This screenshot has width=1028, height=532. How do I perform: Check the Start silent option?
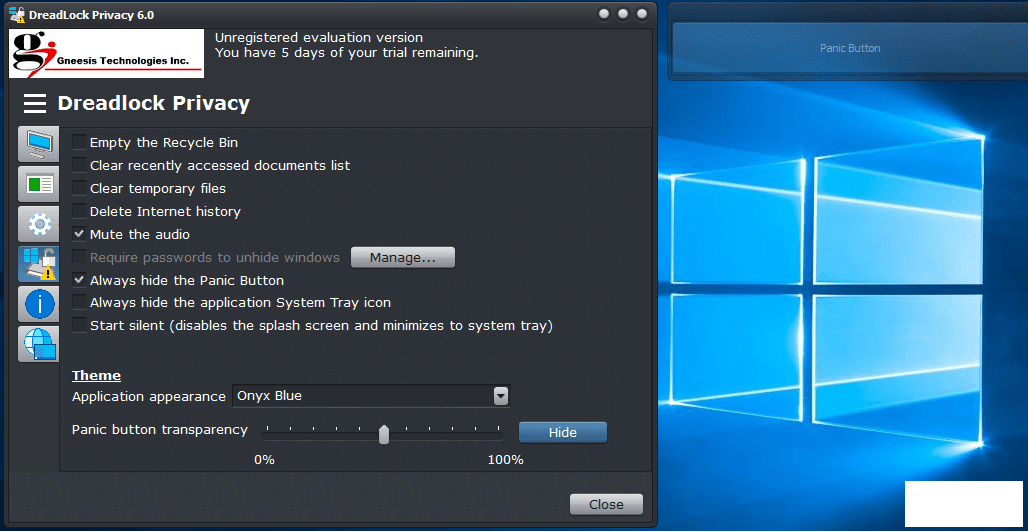coord(79,325)
